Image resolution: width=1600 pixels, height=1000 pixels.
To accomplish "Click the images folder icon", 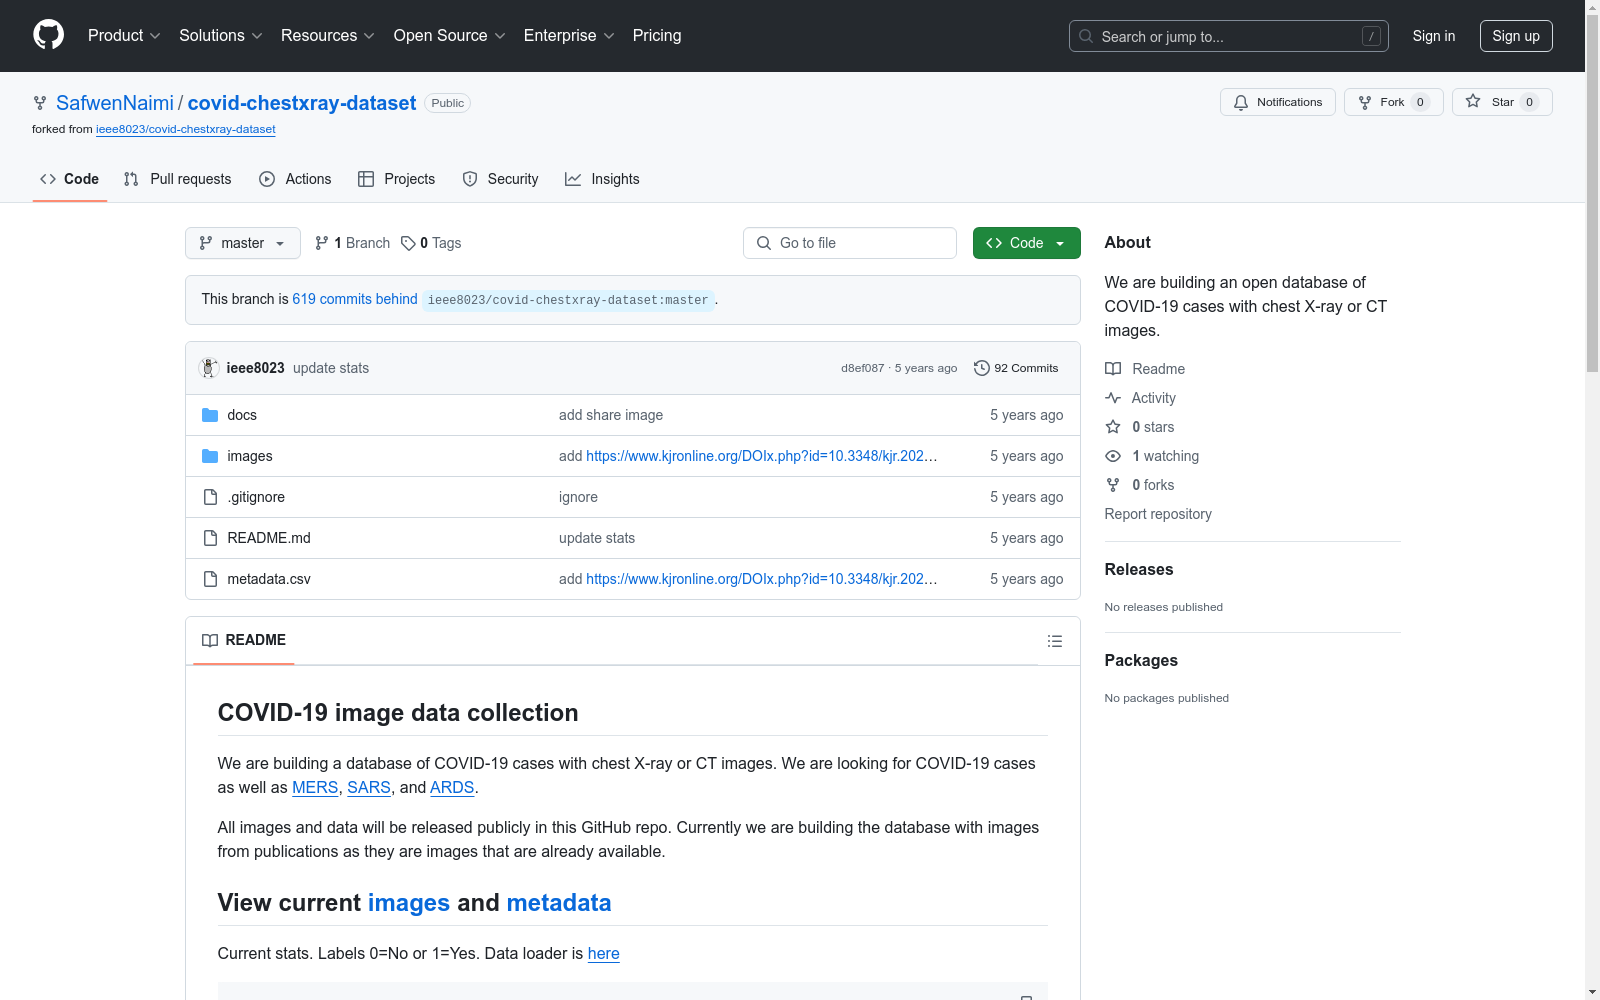I will pyautogui.click(x=210, y=456).
